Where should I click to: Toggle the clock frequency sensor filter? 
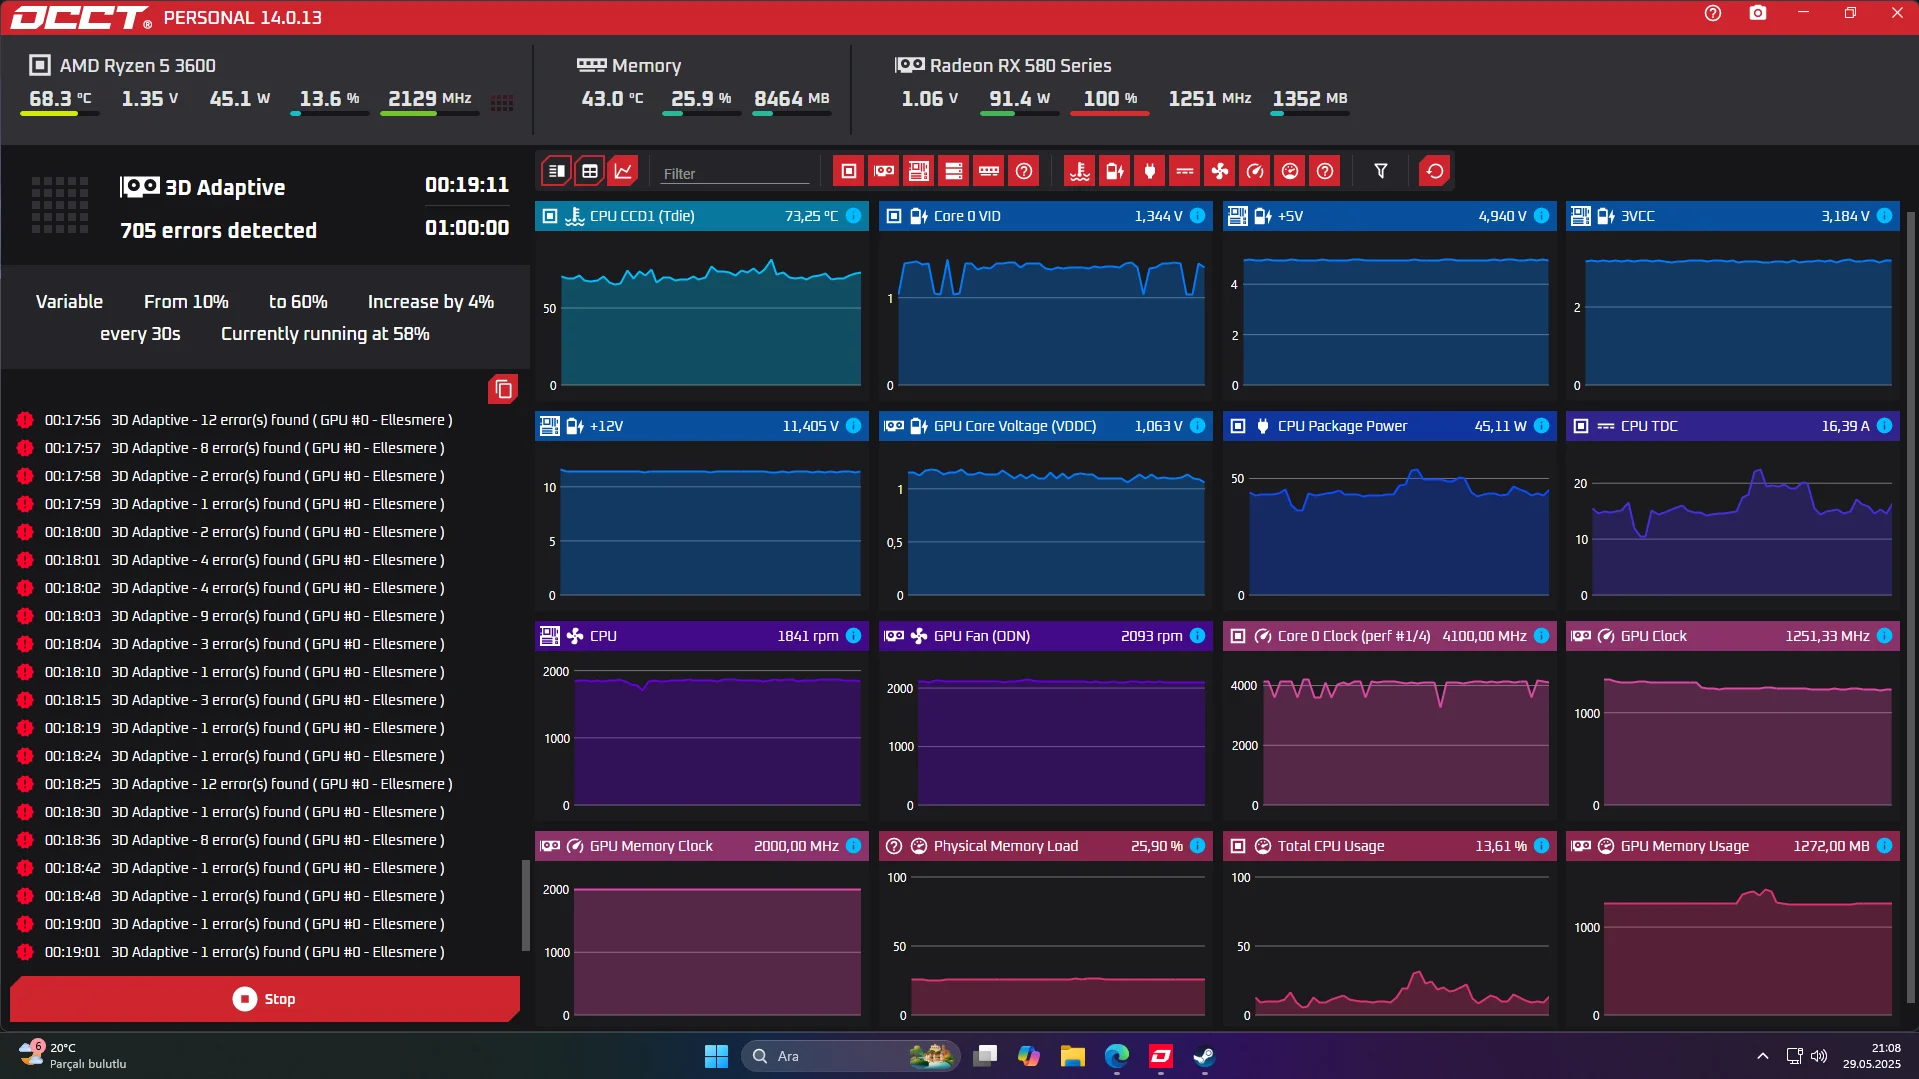(x=1255, y=171)
